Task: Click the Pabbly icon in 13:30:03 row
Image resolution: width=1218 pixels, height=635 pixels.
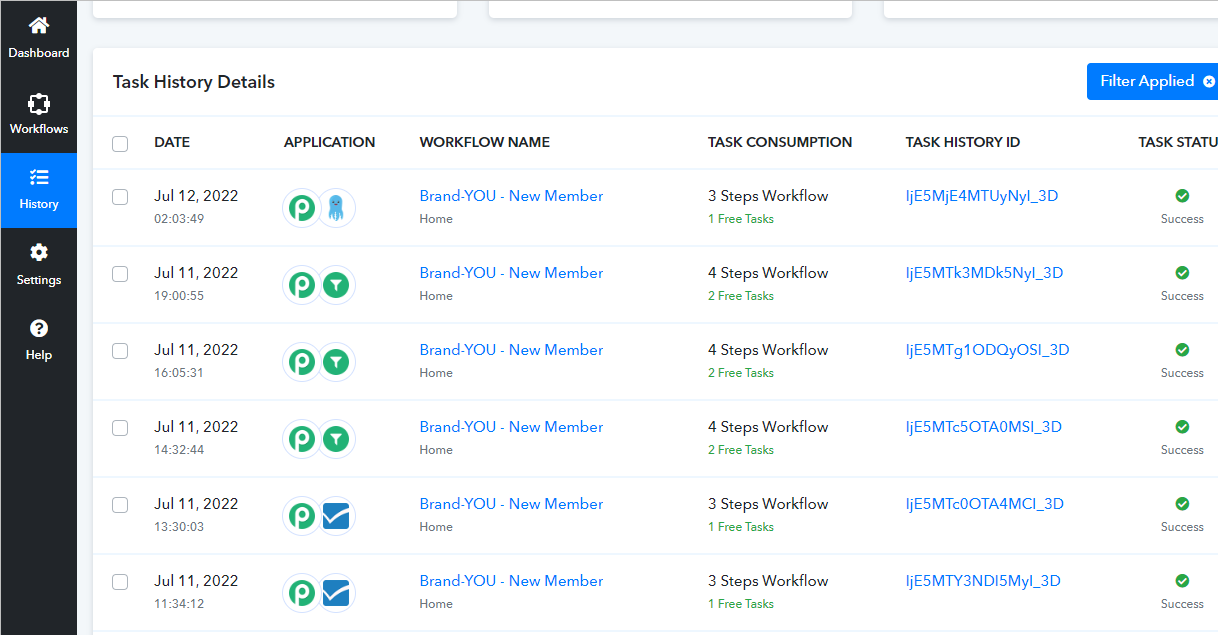Action: [302, 516]
